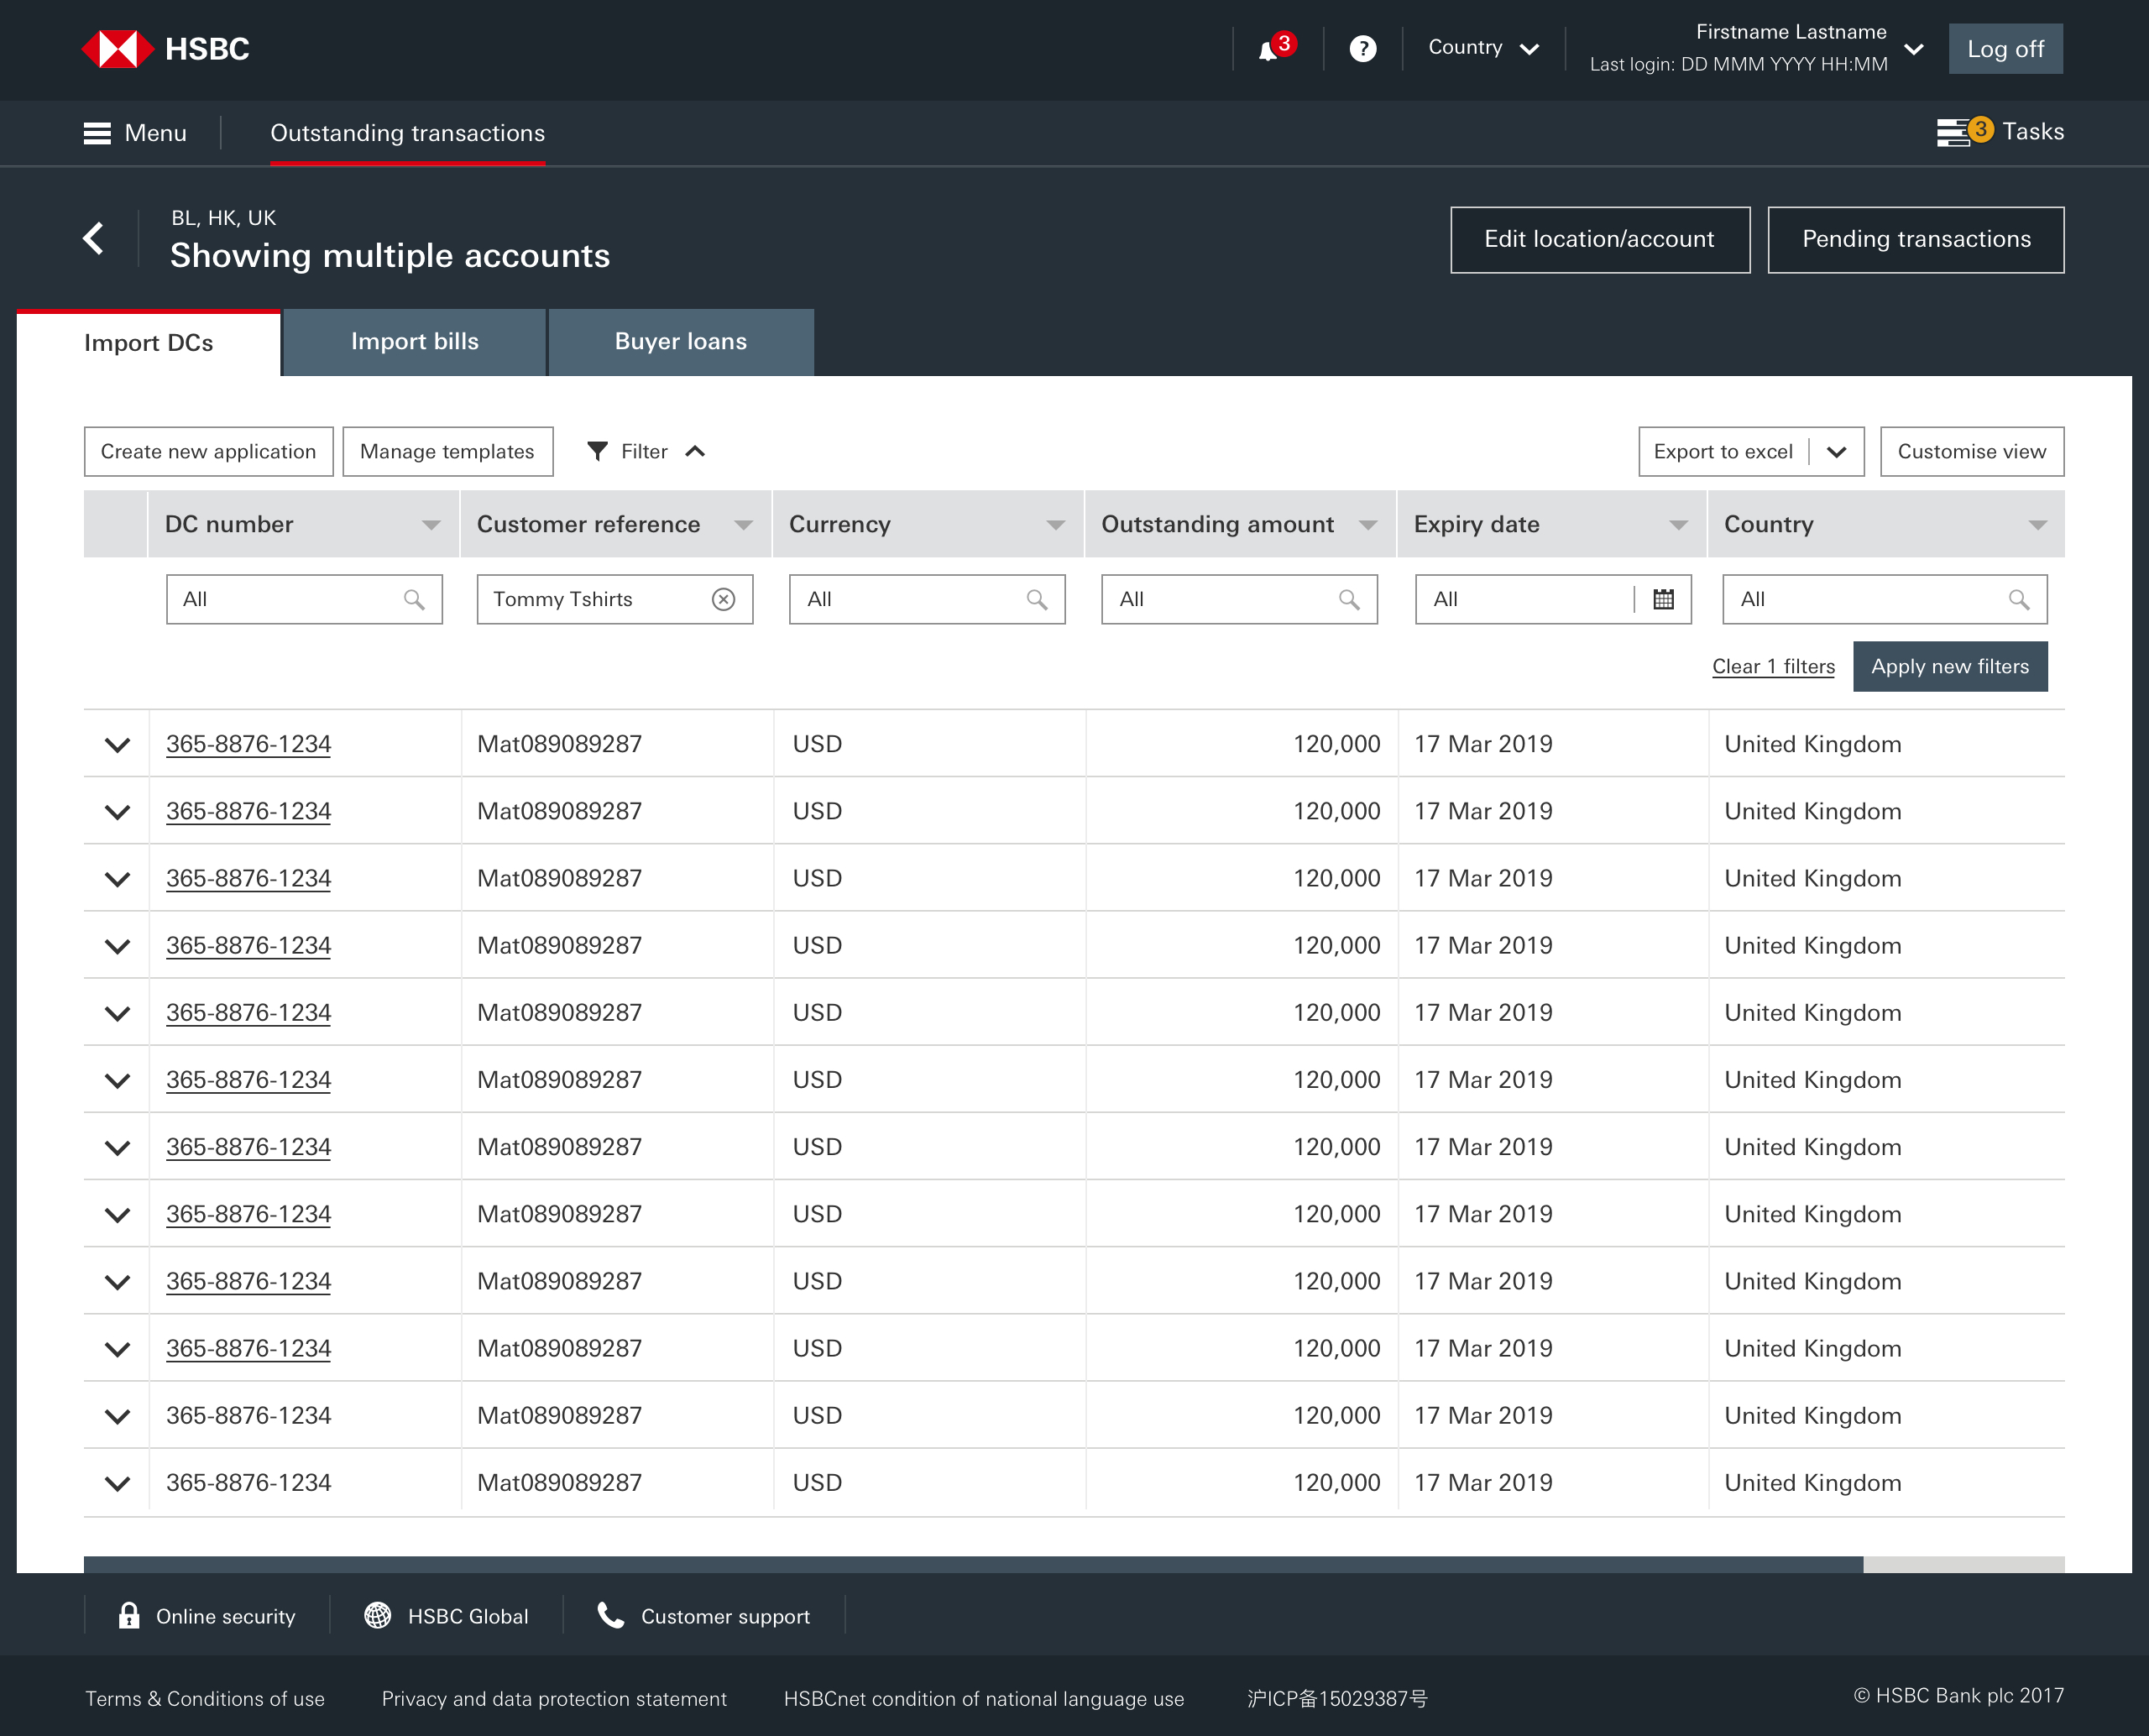Switch to the Import DCs tab

[149, 343]
